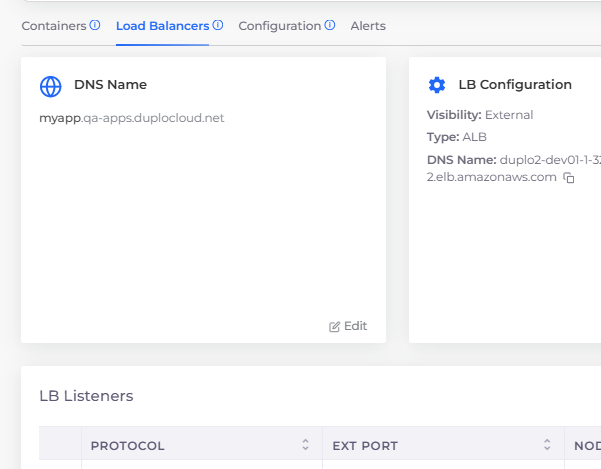Click the Visibility: External field

(x=480, y=115)
